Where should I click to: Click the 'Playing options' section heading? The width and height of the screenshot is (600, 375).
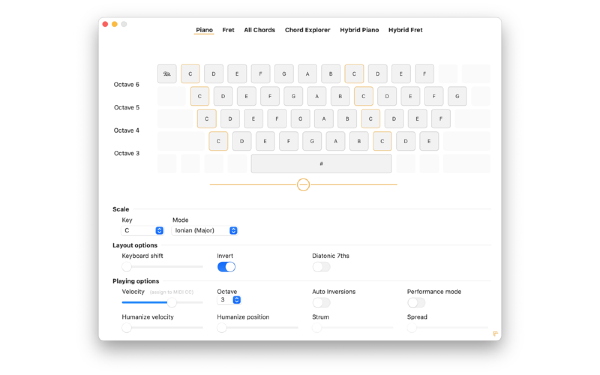(135, 281)
